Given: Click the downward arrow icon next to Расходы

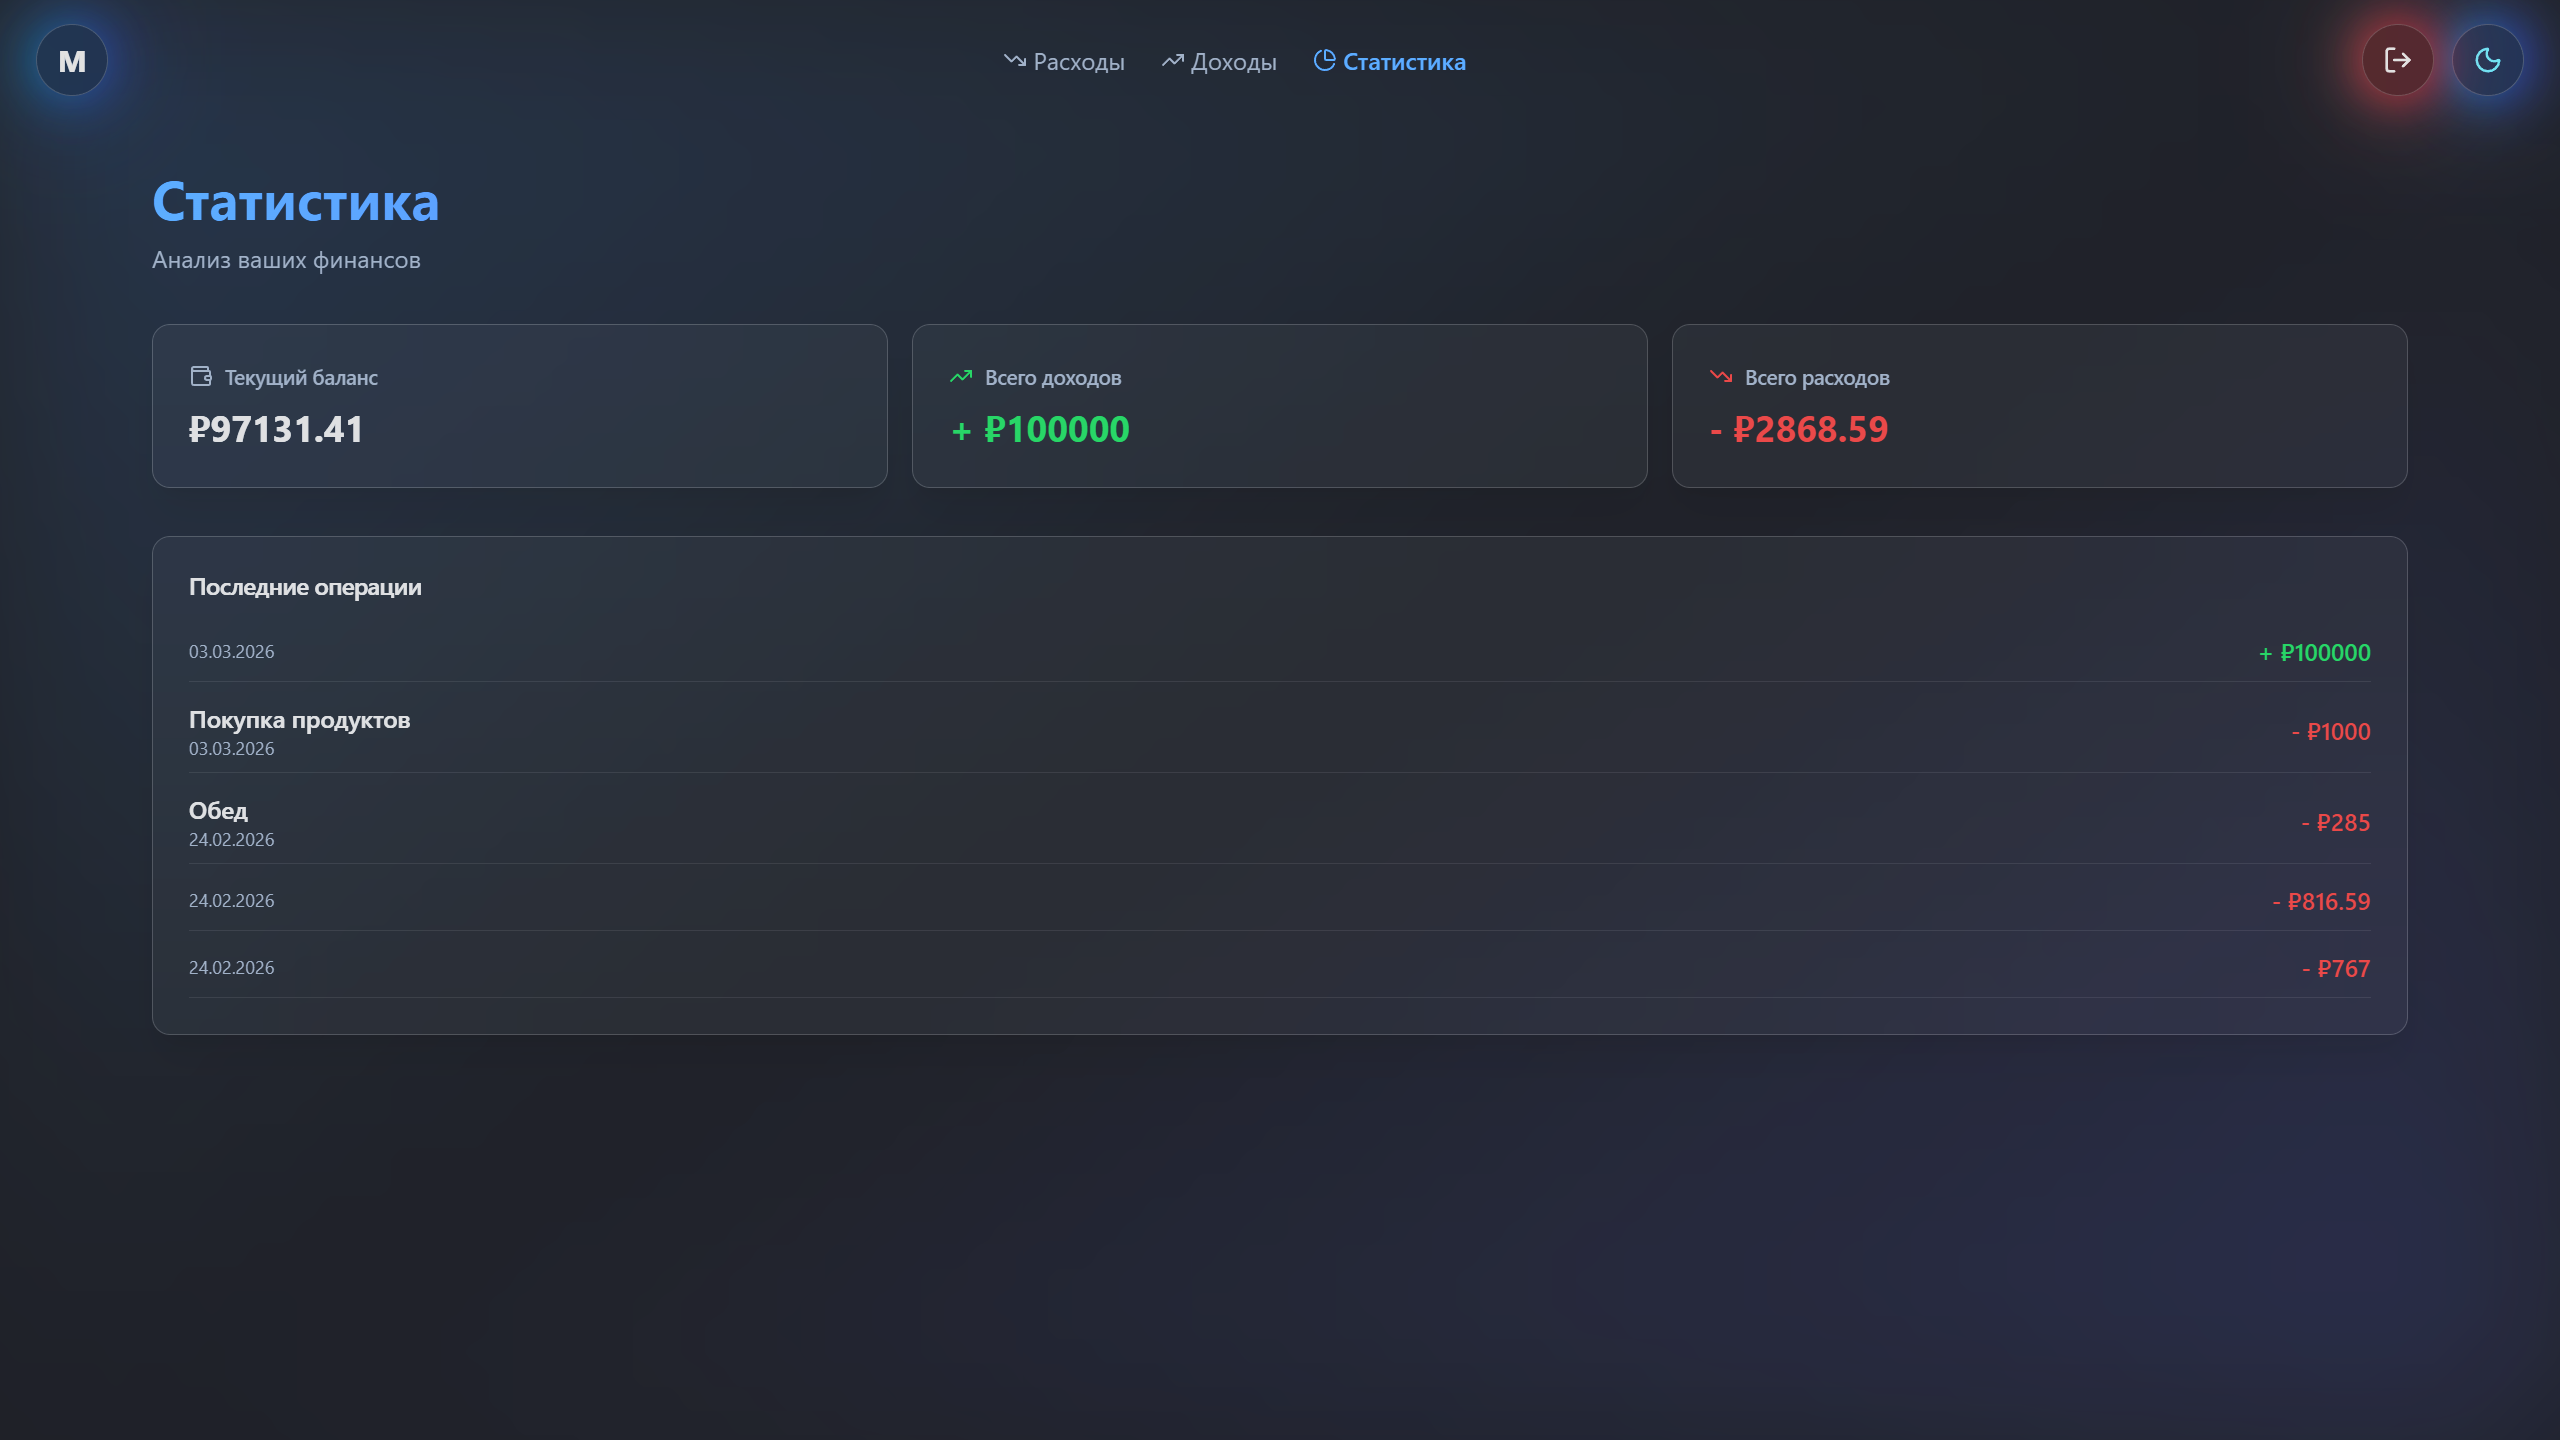Looking at the screenshot, I should [1015, 61].
